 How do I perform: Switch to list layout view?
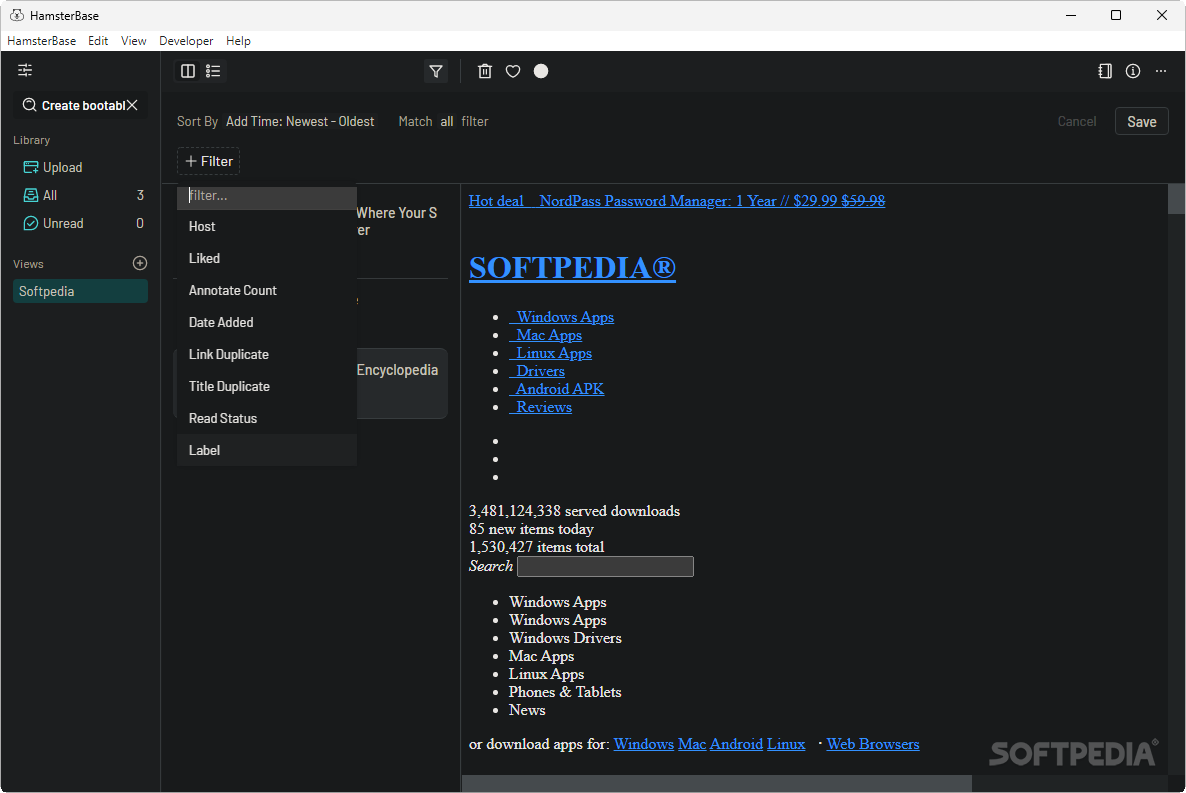[213, 71]
